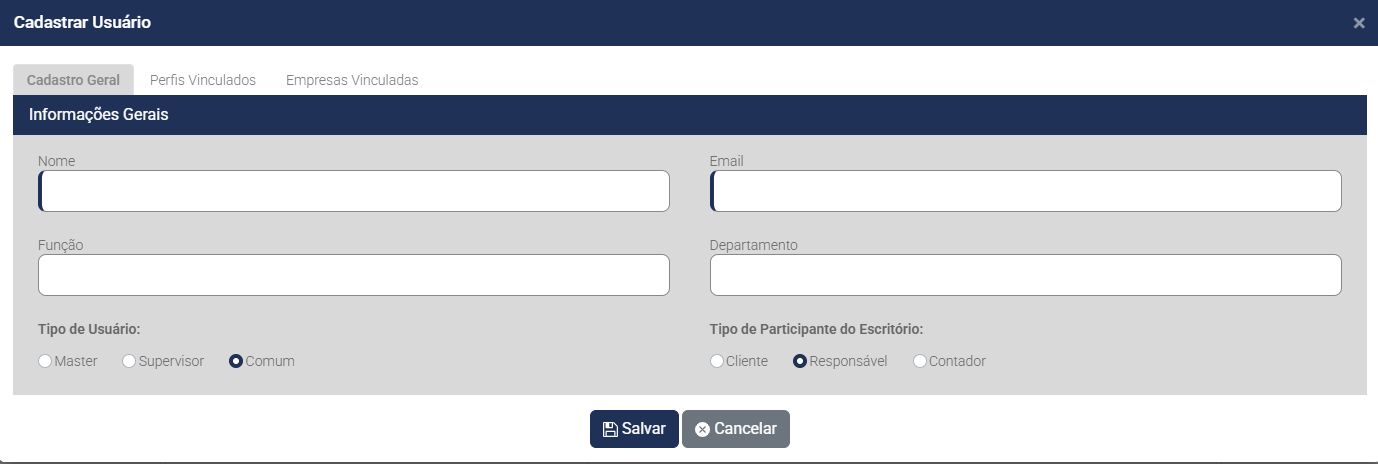Click into the Email input box
The image size is (1378, 464).
(1026, 191)
